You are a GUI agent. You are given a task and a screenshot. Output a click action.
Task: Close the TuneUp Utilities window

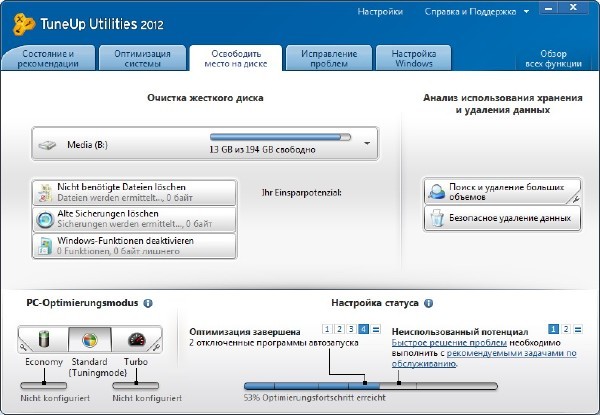click(x=573, y=8)
